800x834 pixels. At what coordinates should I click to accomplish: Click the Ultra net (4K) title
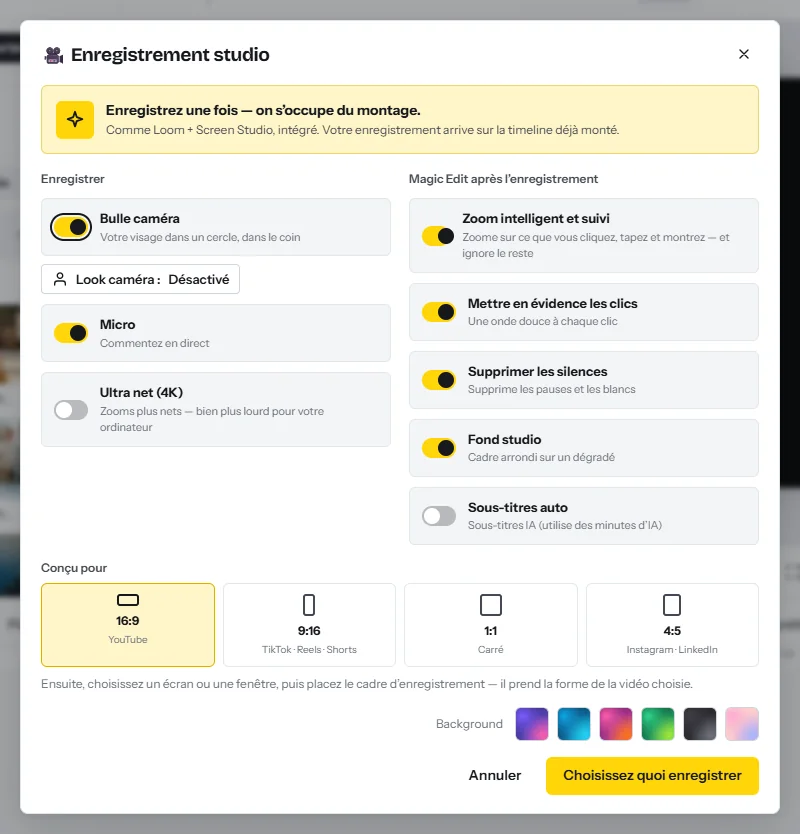point(141,393)
